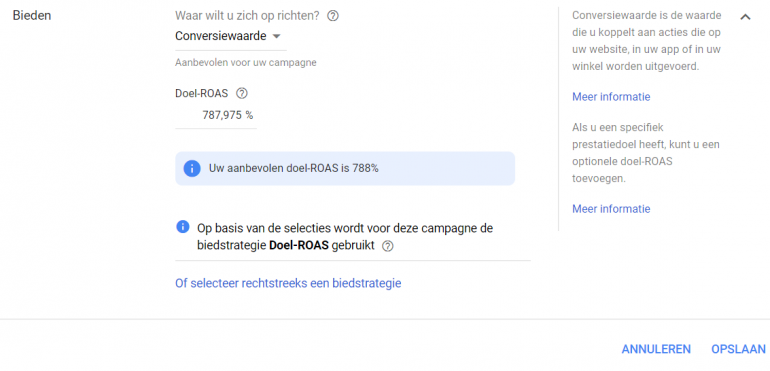Click the small arrow next to Conversiewaarde

[x=276, y=36]
